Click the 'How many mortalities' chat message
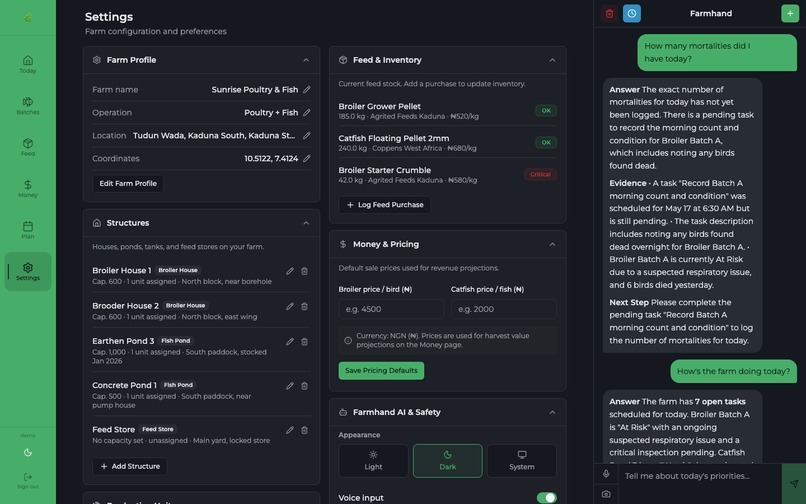This screenshot has width=806, height=504. pyautogui.click(x=717, y=52)
